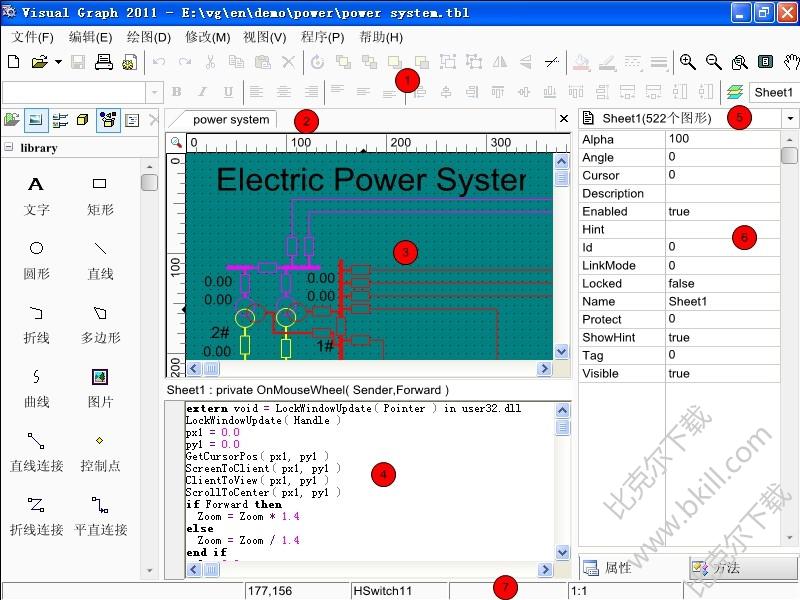Toggle the library view button in left panel
The image size is (800, 600).
pyautogui.click(x=35, y=120)
